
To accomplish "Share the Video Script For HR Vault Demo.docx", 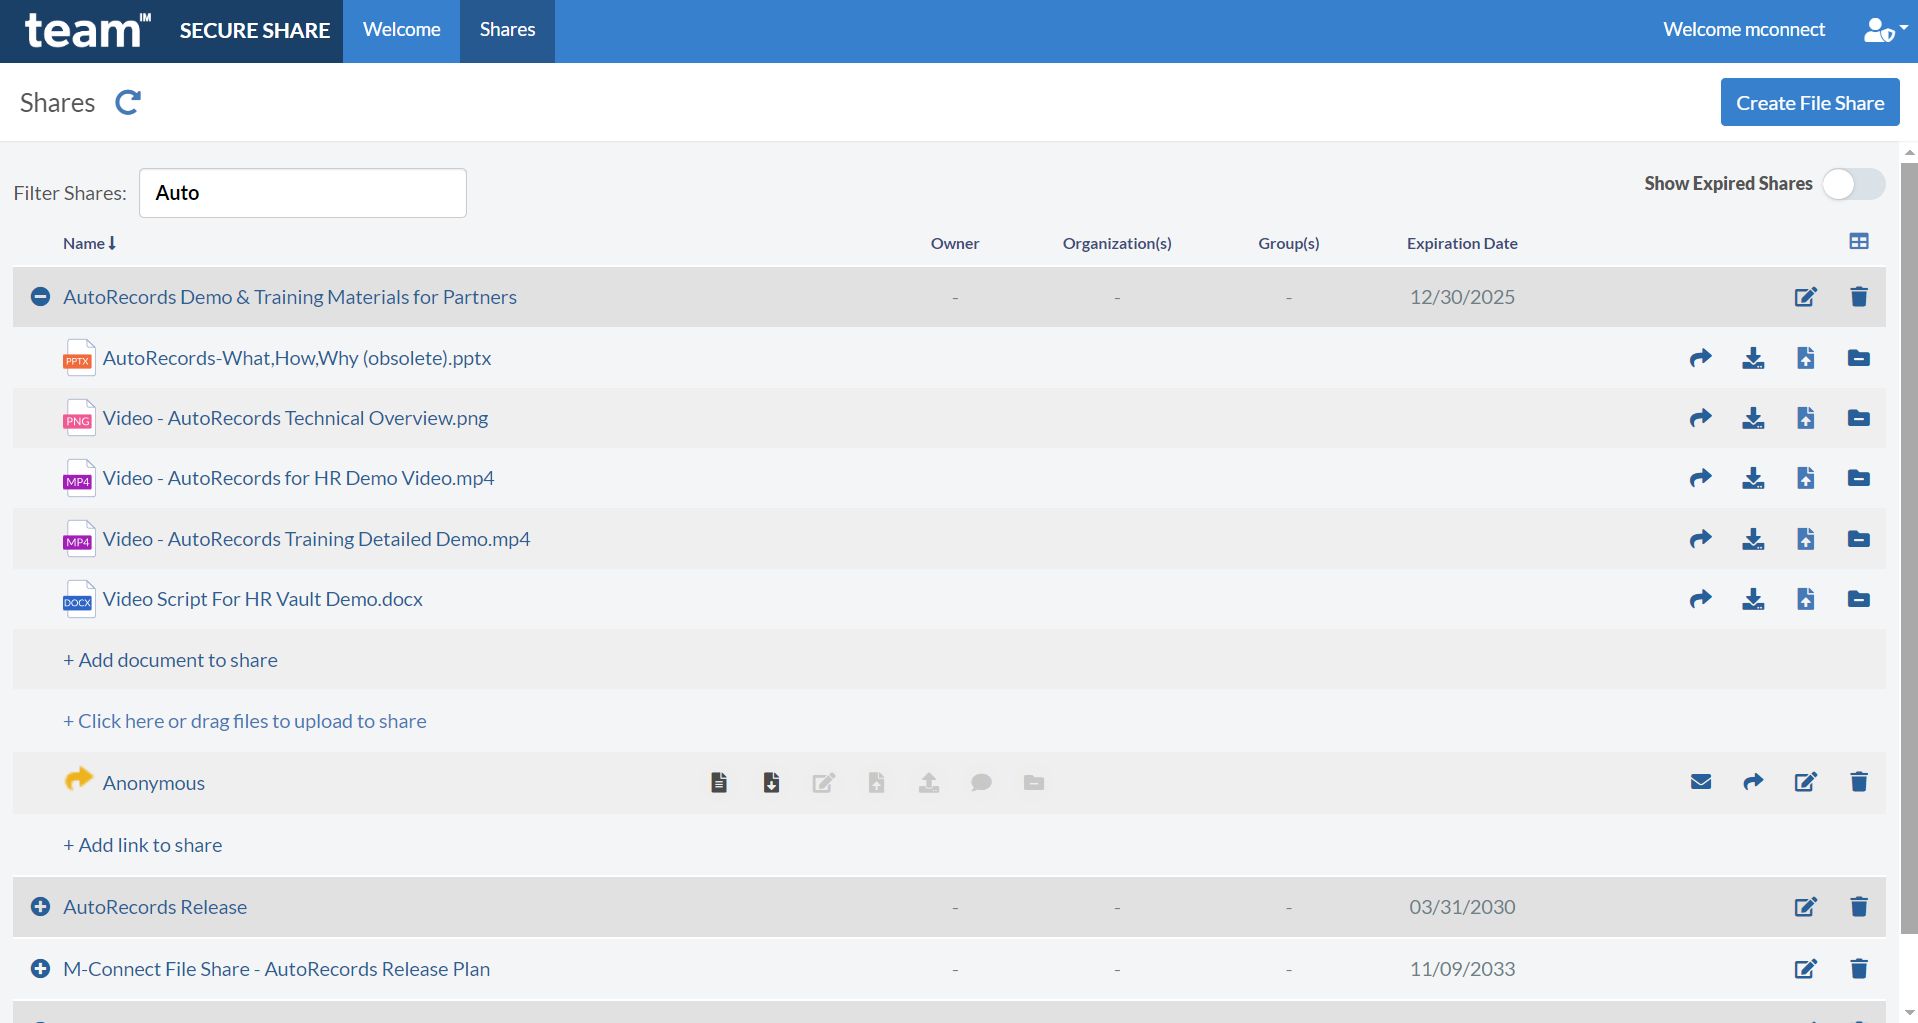I will 1700,599.
